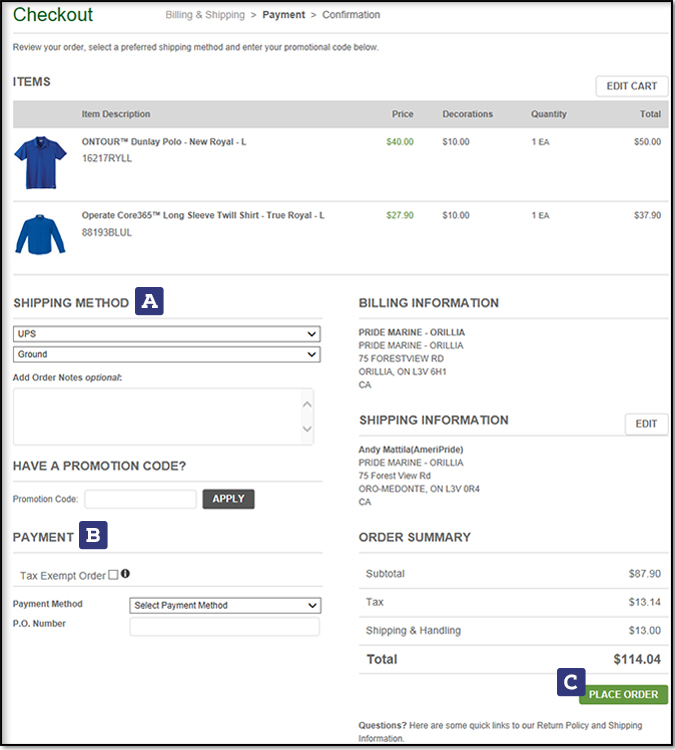Screen dimensions: 675x750
Task: Open the Ground shipping service dropdown
Action: [166, 354]
